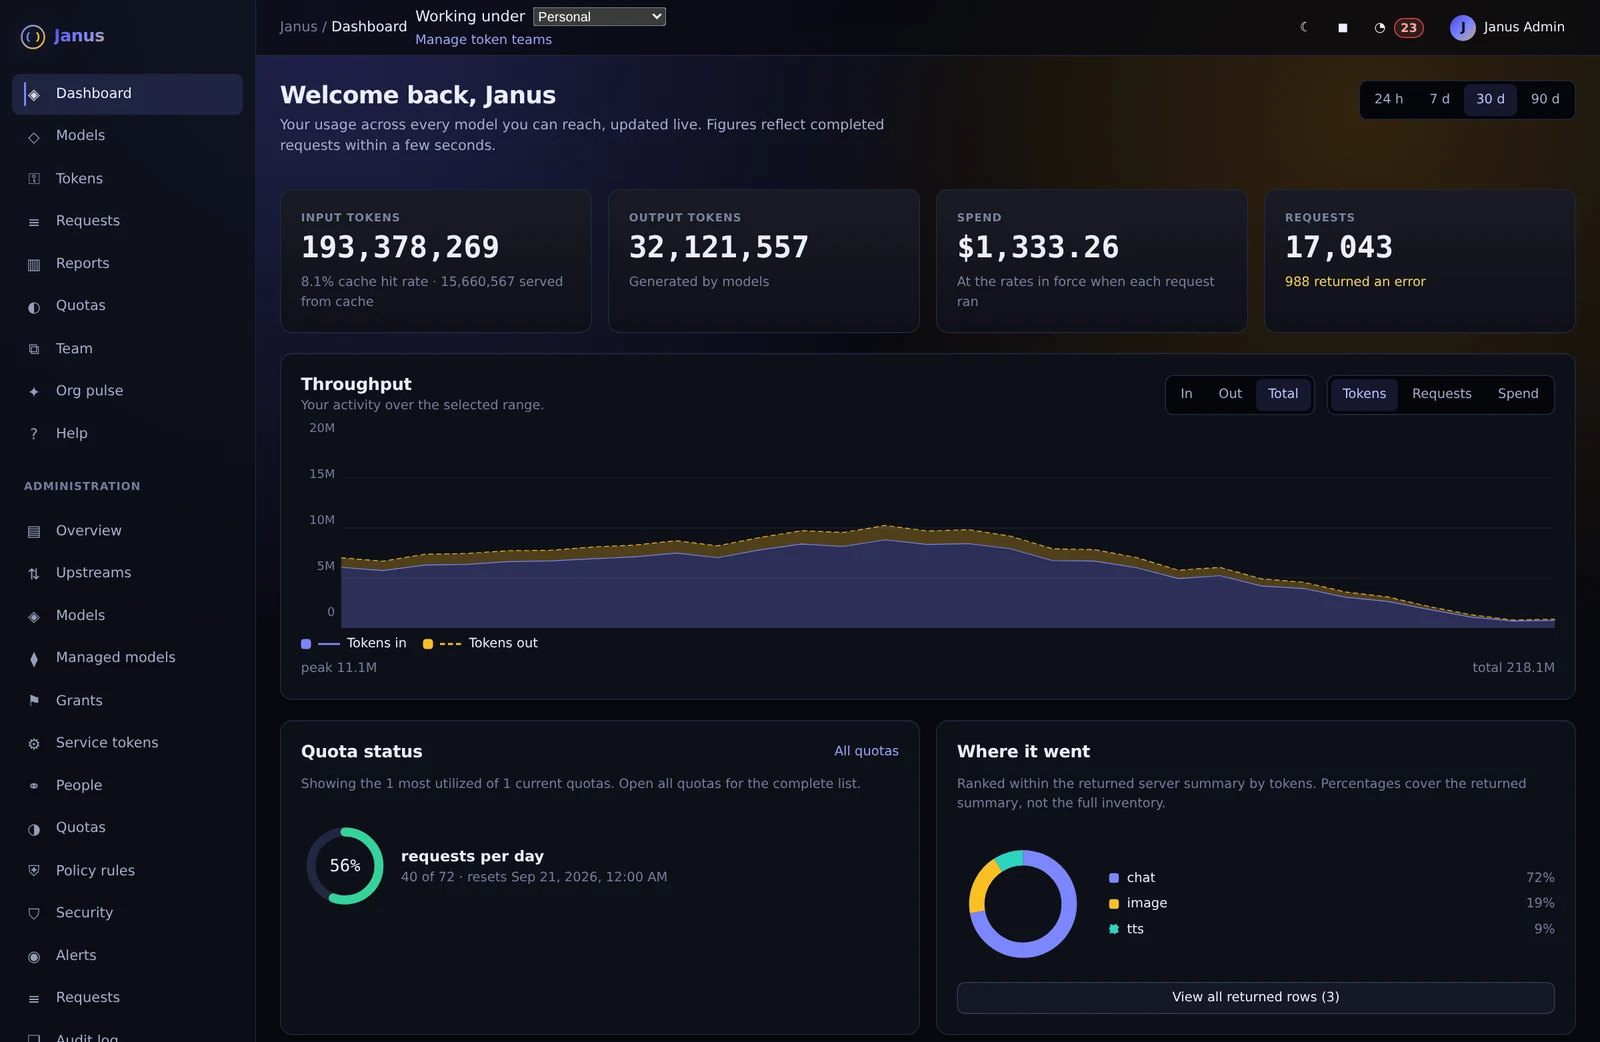Viewport: 1600px width, 1042px height.
Task: Select the 7 d time range
Action: [x=1439, y=99]
